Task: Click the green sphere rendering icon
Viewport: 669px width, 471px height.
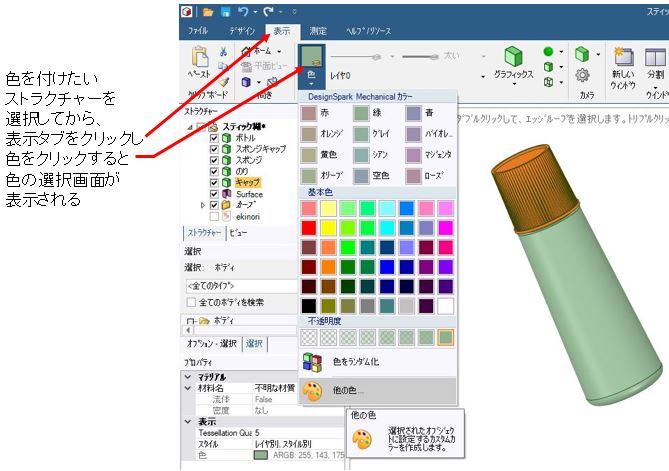Action: (x=549, y=52)
